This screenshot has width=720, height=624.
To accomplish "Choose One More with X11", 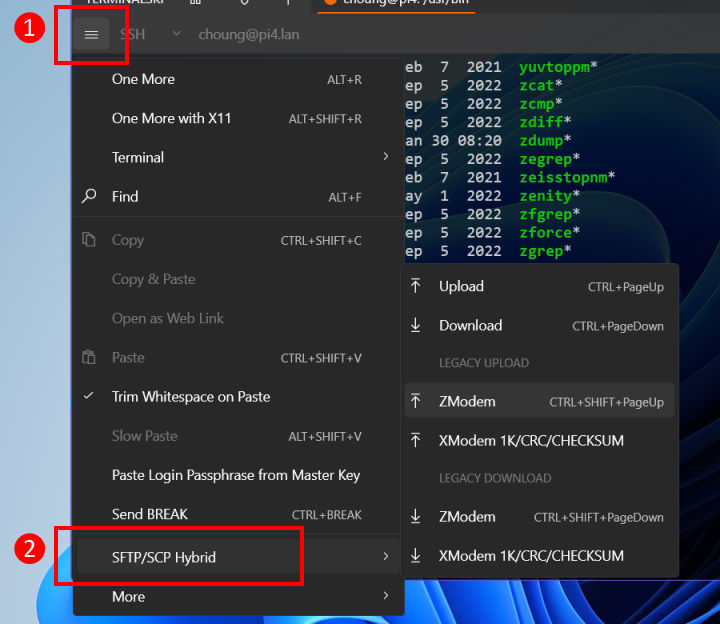I will [x=238, y=118].
